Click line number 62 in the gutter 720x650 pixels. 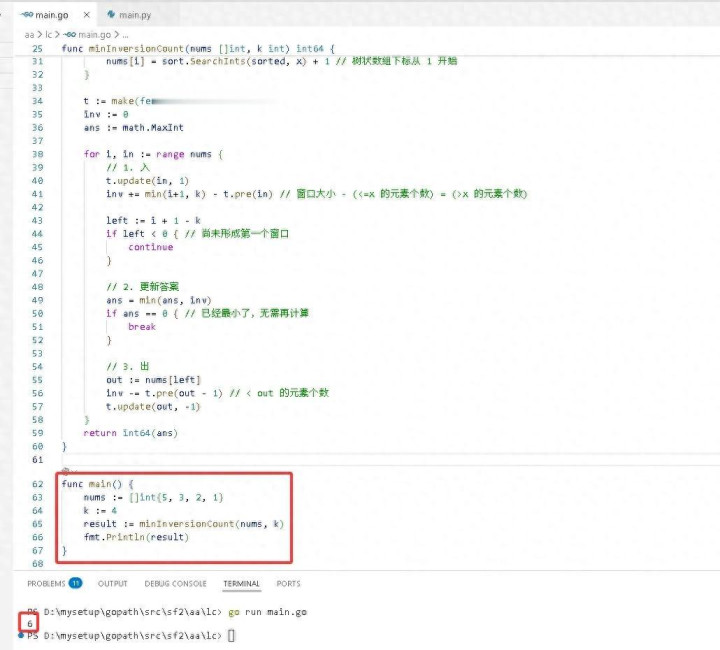point(38,484)
